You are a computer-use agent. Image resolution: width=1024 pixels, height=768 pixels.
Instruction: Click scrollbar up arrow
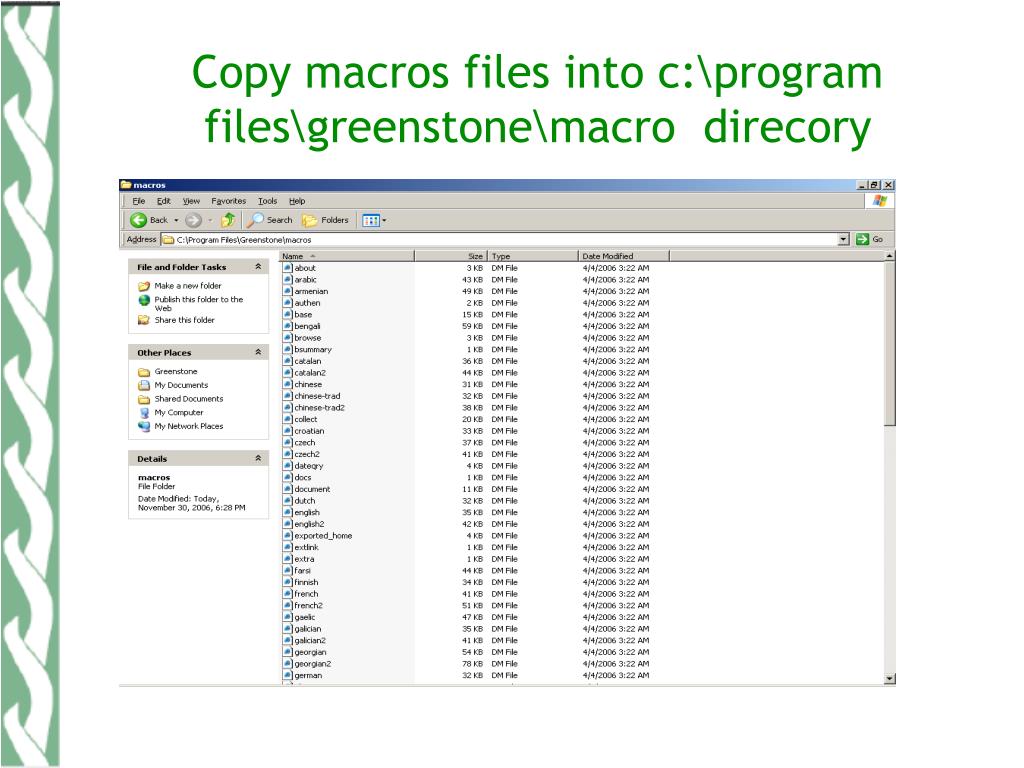889,256
